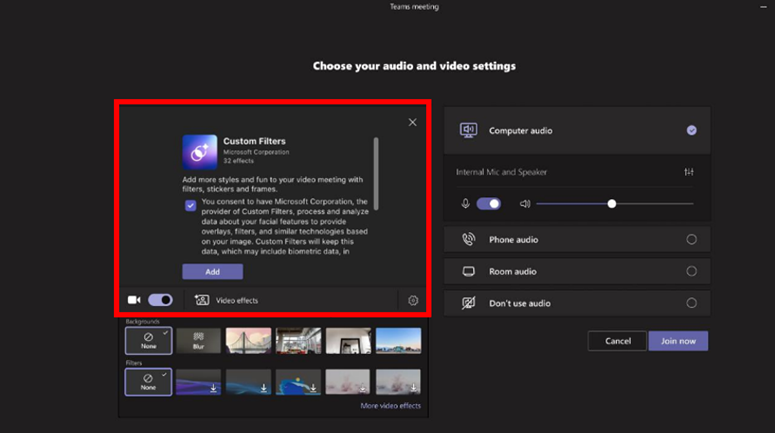Select Phone audio radio button
Image resolution: width=775 pixels, height=433 pixels.
691,239
